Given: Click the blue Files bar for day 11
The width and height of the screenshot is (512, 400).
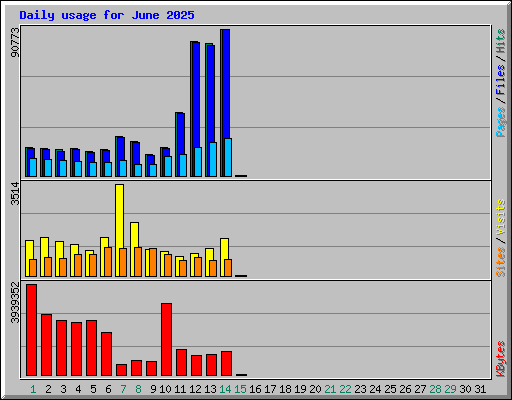Looking at the screenshot, I should (x=181, y=134).
